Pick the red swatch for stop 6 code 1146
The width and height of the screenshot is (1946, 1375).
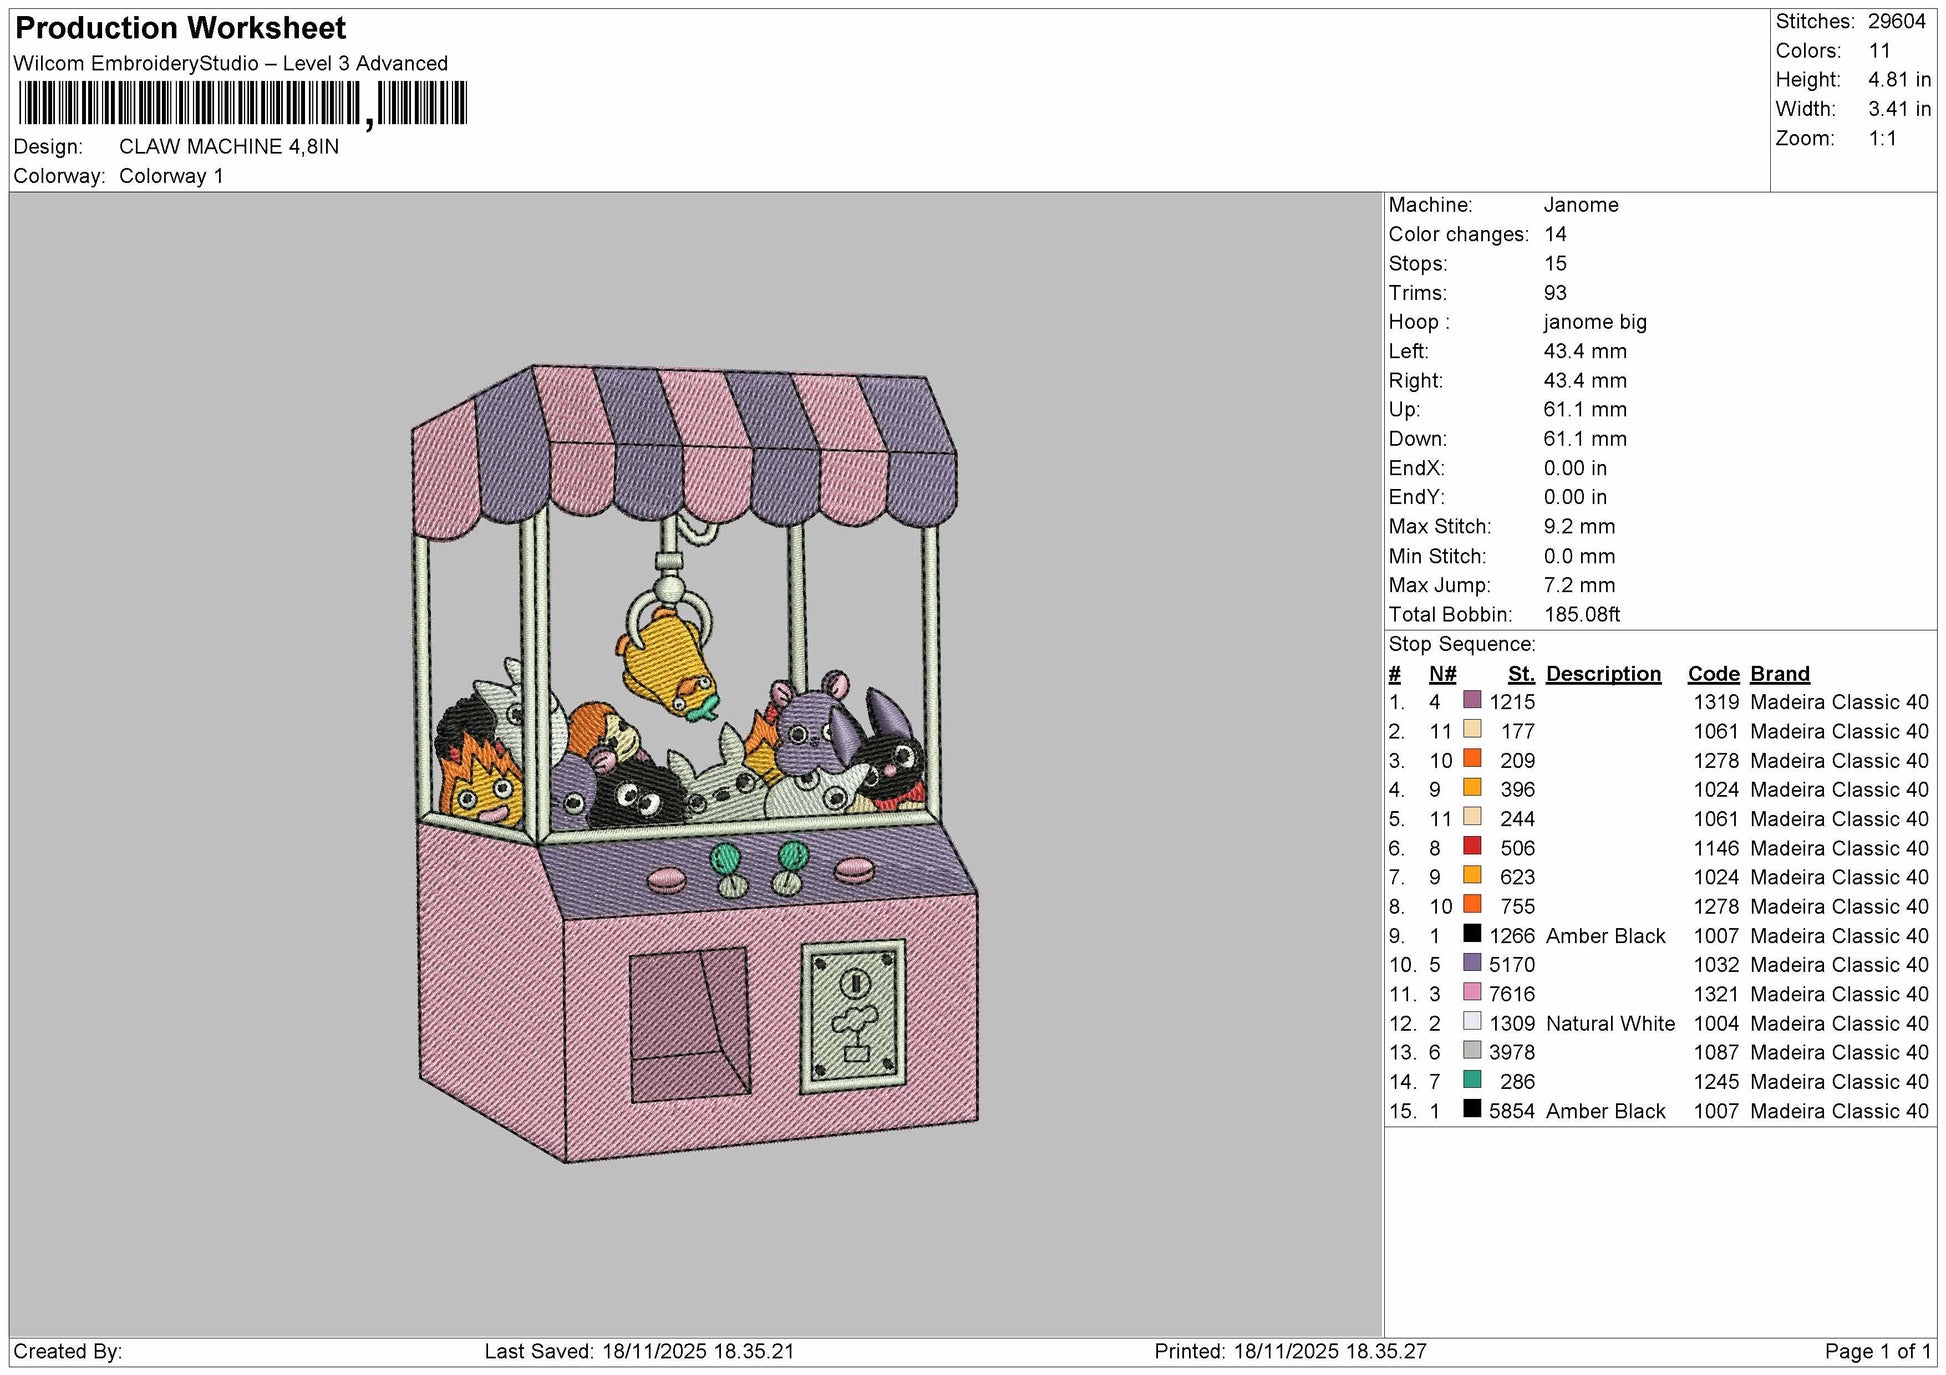tap(1472, 845)
